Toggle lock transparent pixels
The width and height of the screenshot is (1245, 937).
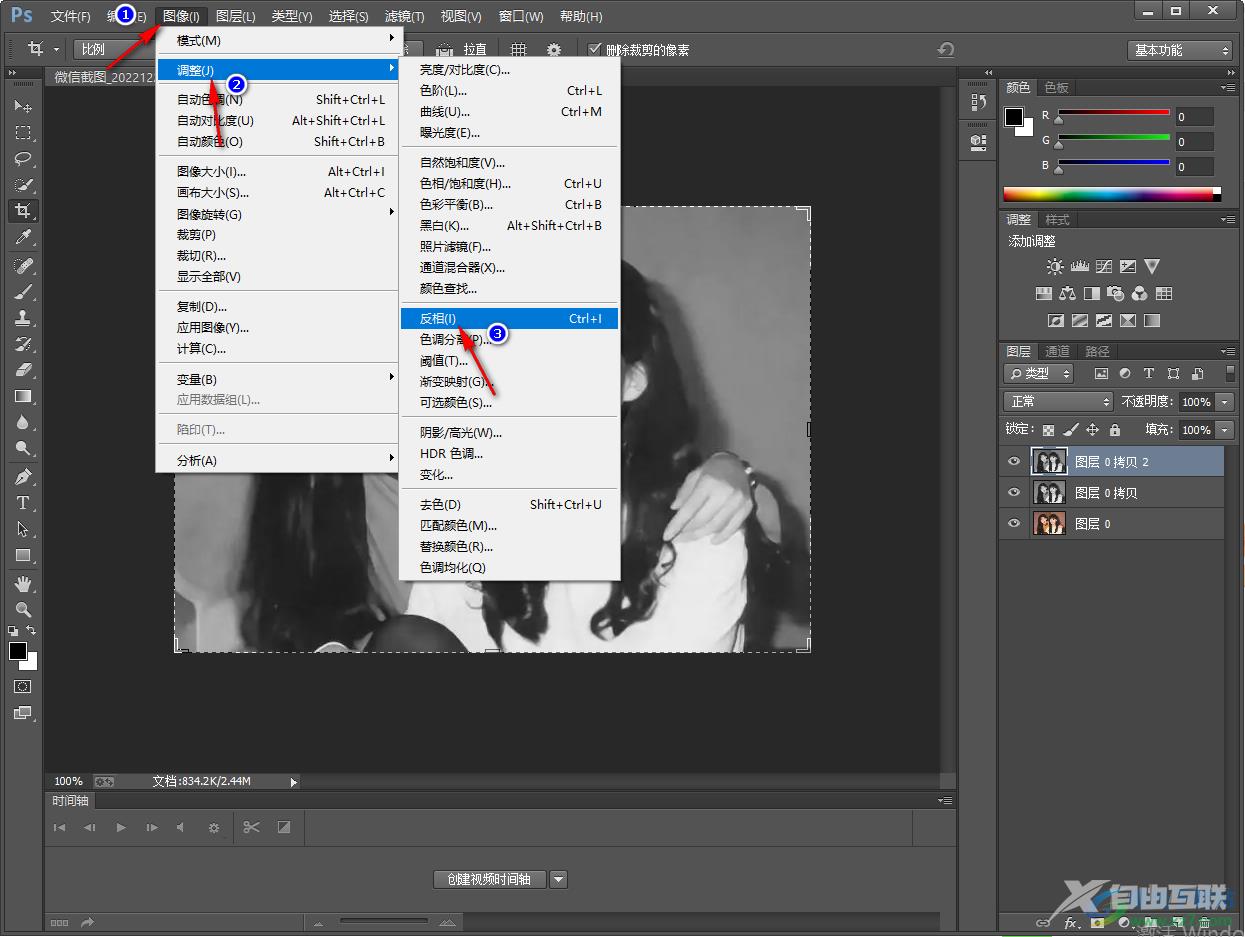1048,430
